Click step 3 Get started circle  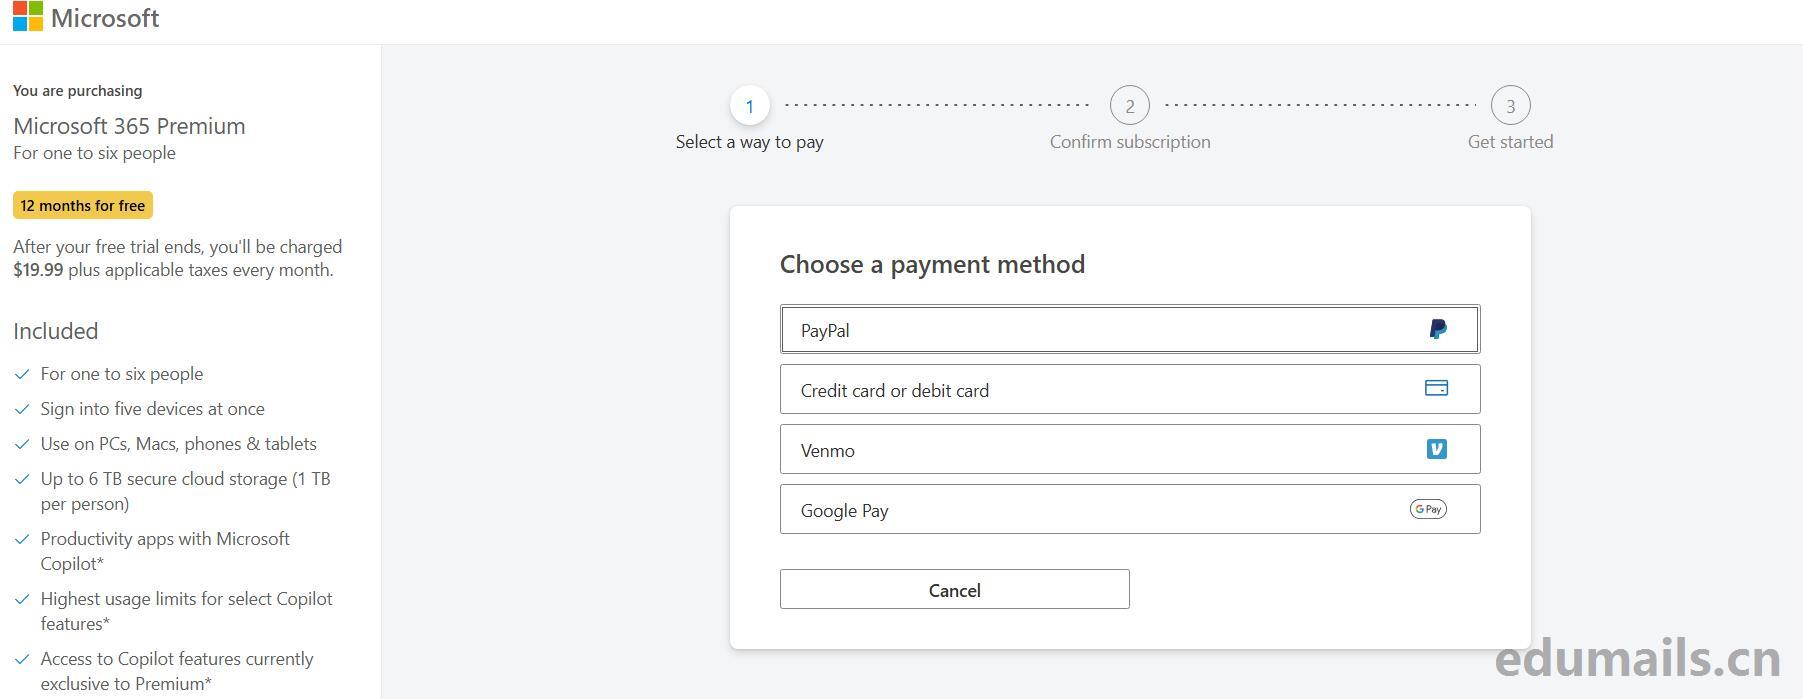point(1510,106)
